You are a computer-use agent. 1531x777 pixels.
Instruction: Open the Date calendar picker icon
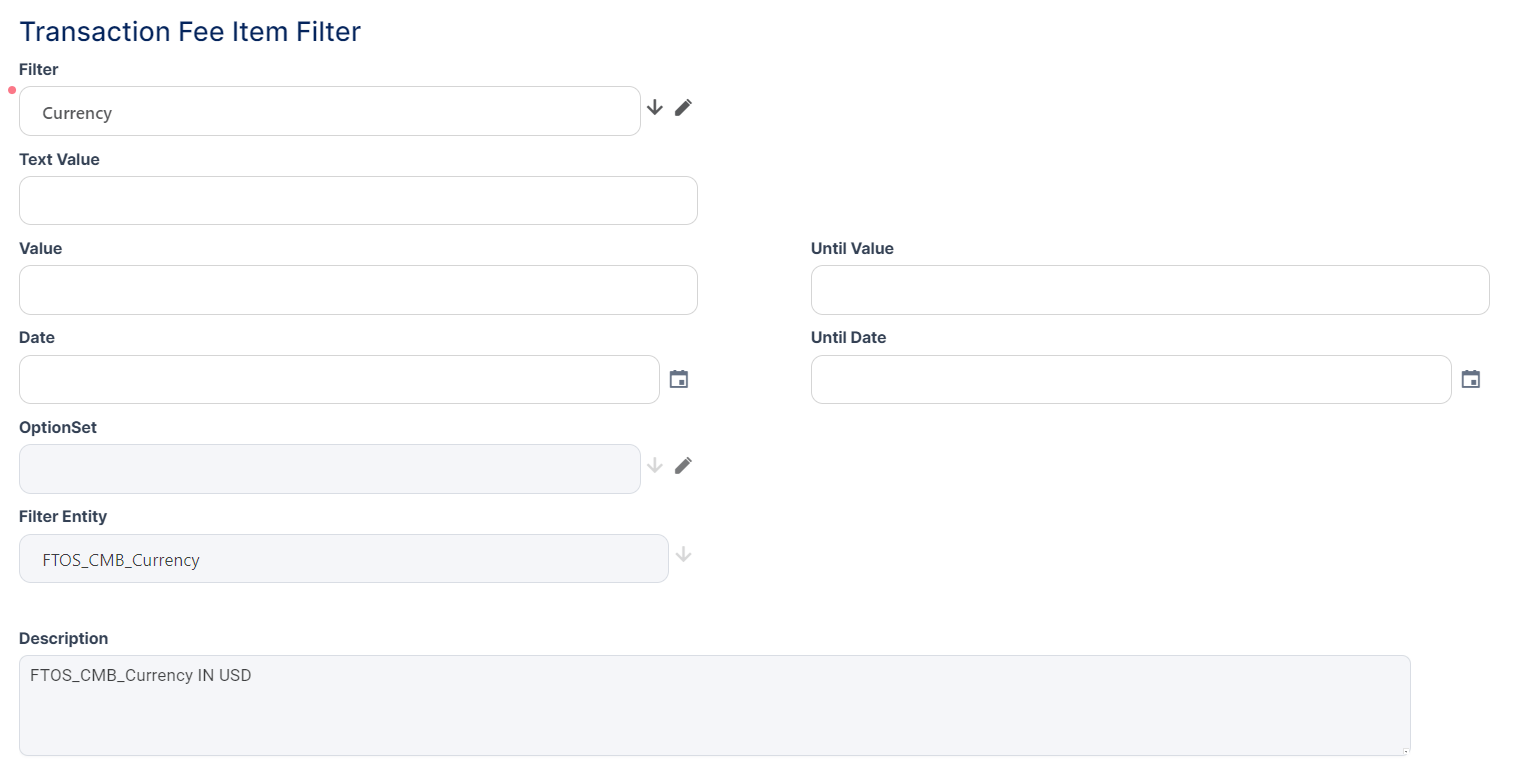(679, 379)
